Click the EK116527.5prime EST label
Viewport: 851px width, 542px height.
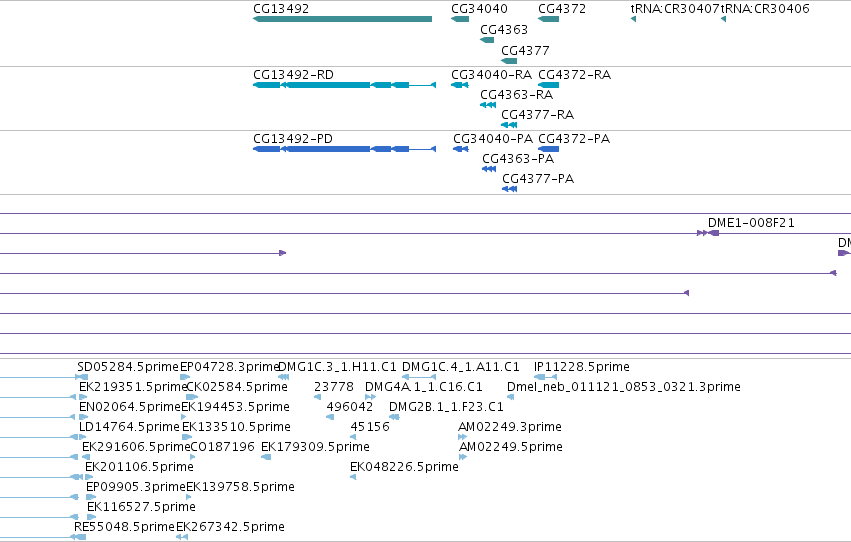click(141, 508)
